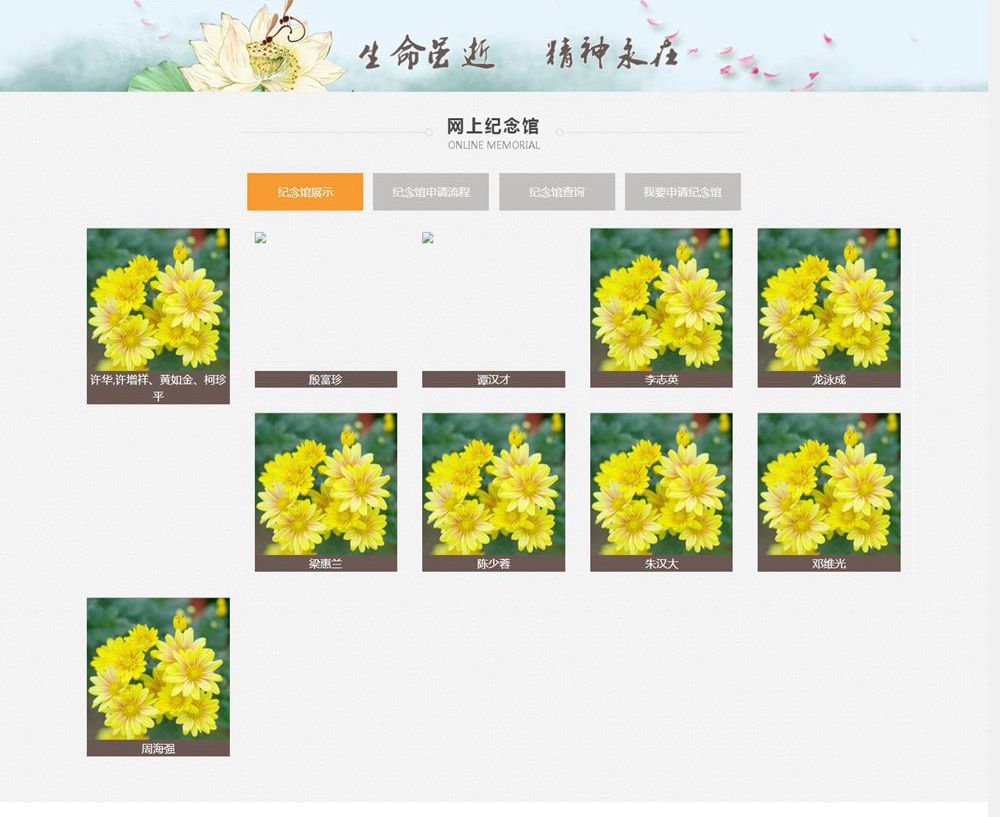Viewport: 1000px width, 817px height.
Task: Click the broken image icon above 殷富珍
Action: click(x=261, y=238)
